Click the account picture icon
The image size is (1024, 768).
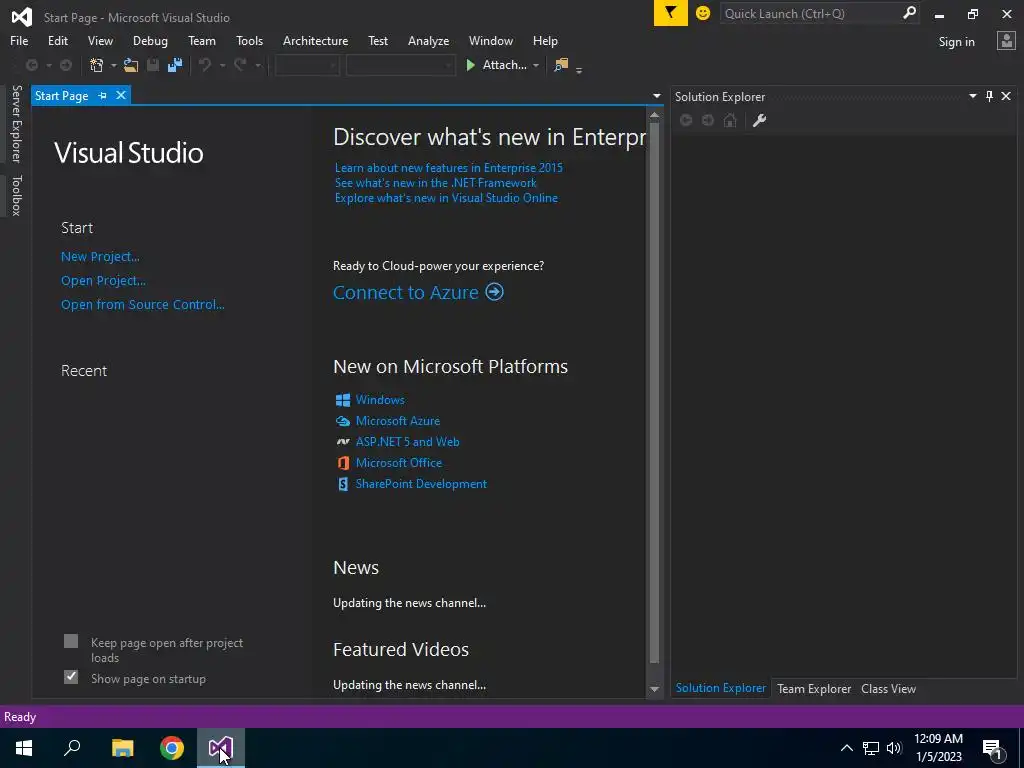click(1006, 41)
